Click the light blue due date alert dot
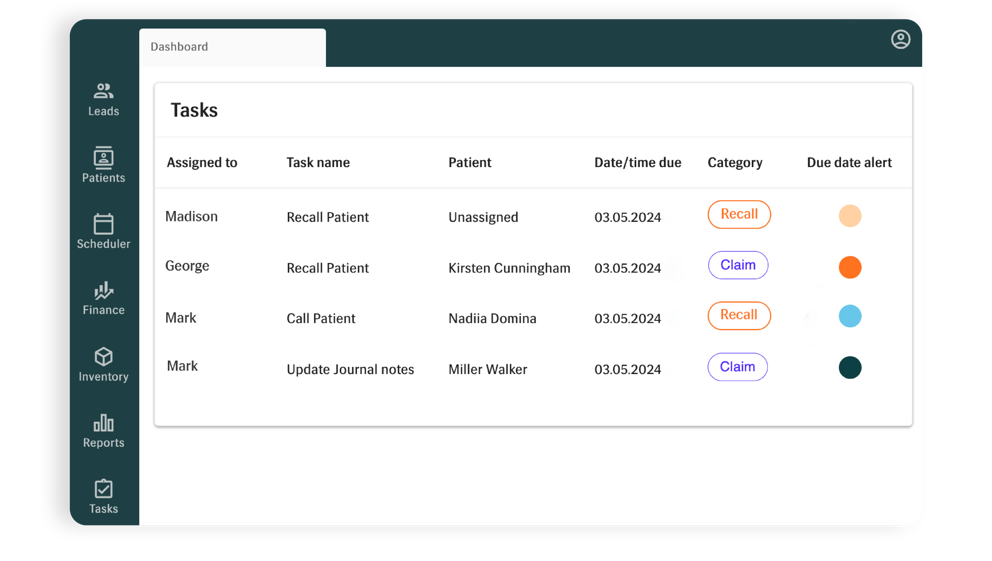Image resolution: width=992 pixels, height=561 pixels. (850, 316)
